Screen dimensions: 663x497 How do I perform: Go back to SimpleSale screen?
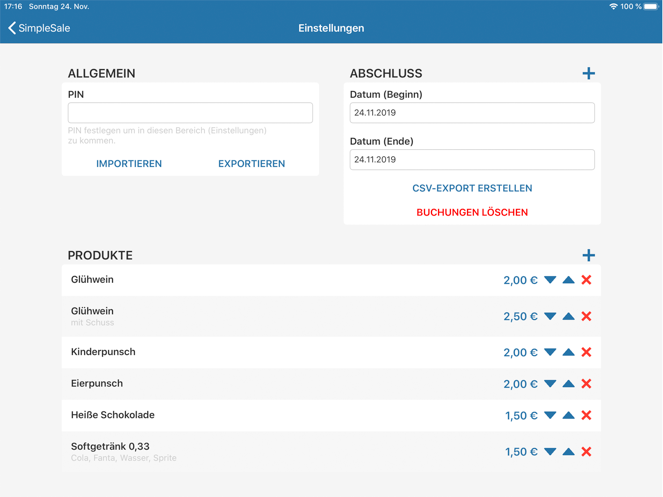coord(39,28)
